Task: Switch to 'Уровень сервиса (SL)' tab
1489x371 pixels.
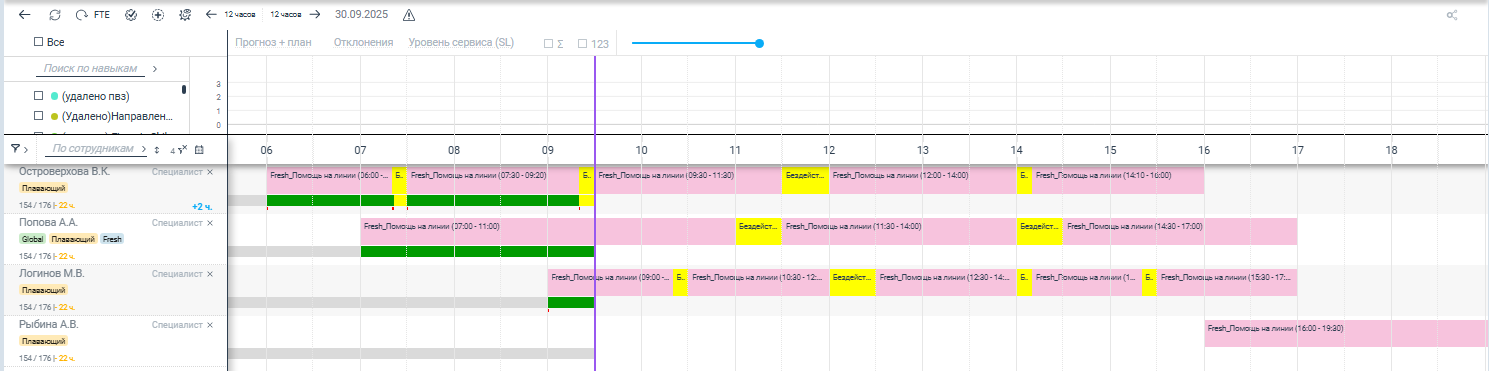Action: (461, 43)
